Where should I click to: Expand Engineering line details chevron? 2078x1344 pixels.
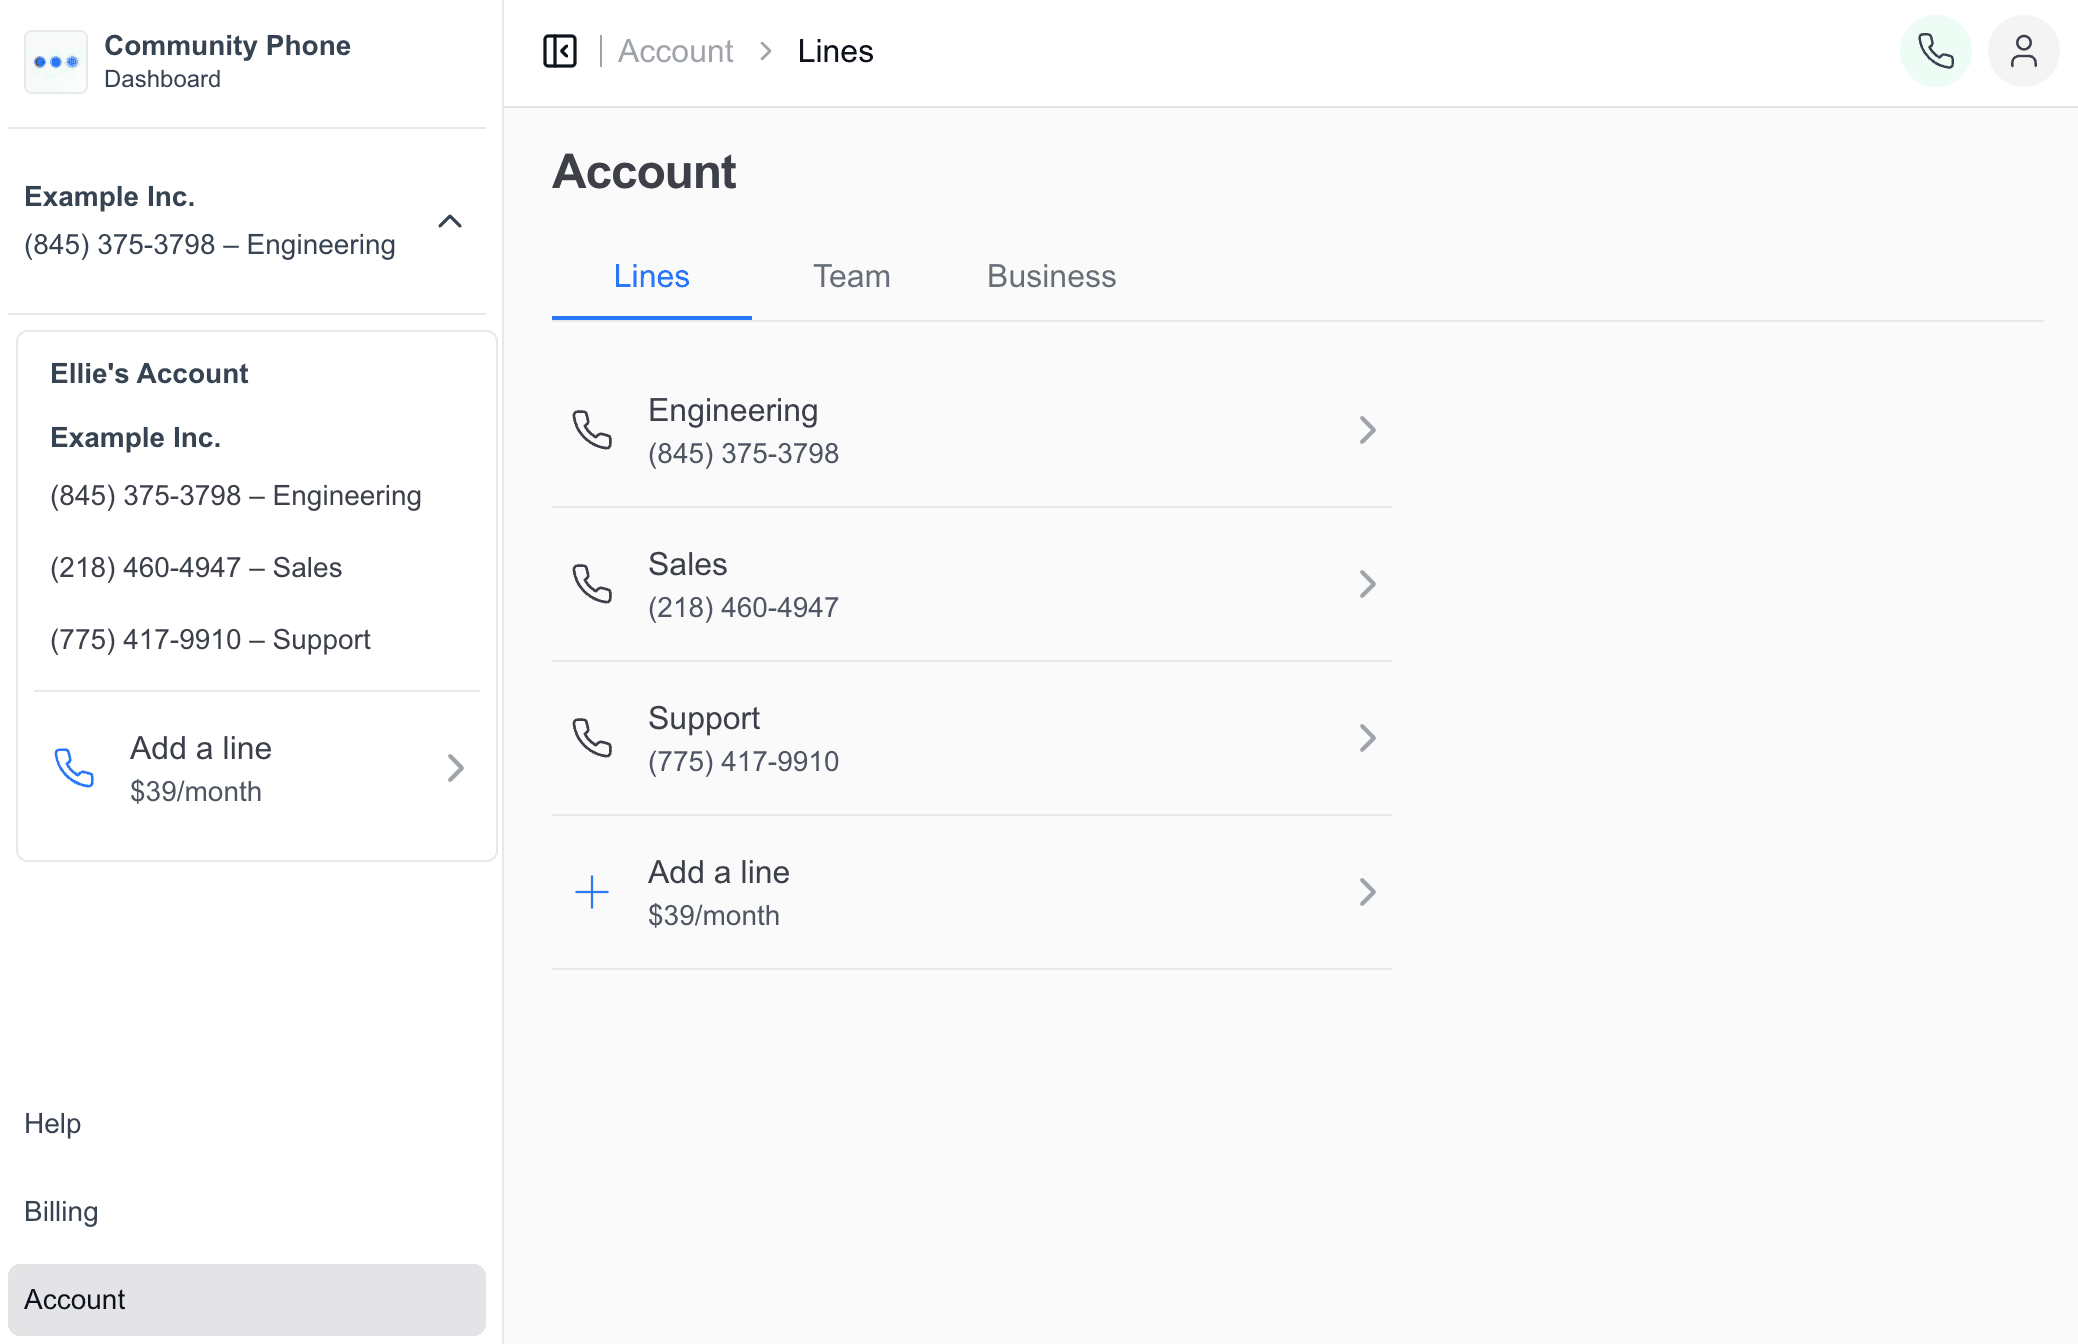coord(1367,430)
